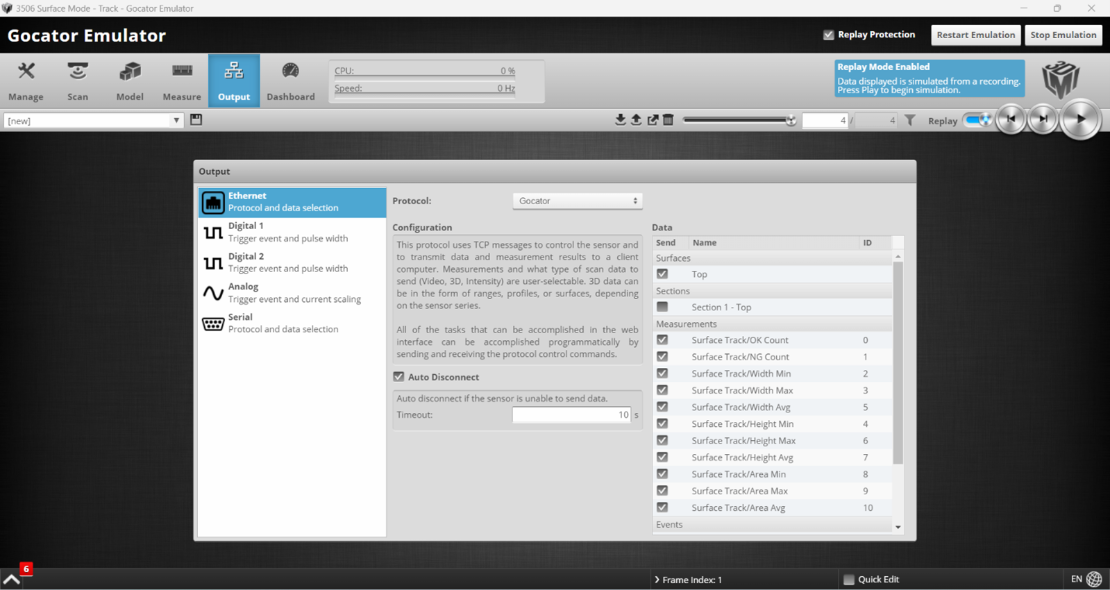The width and height of the screenshot is (1110, 590).
Task: Toggle send for Surface Track/Height Min
Action: 663,424
